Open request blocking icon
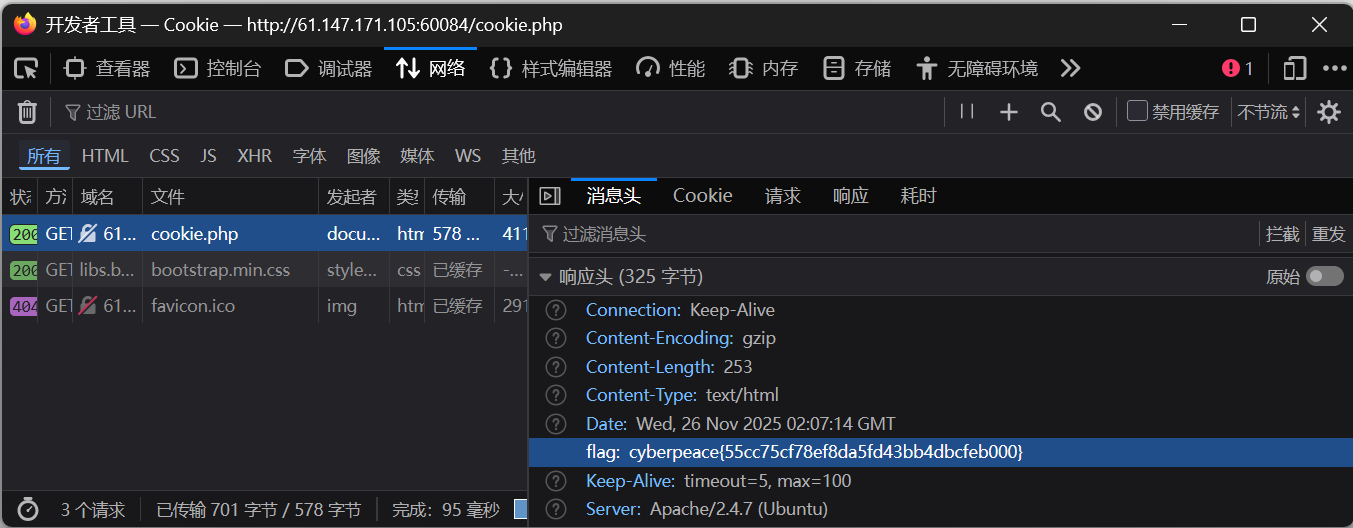 (1093, 112)
